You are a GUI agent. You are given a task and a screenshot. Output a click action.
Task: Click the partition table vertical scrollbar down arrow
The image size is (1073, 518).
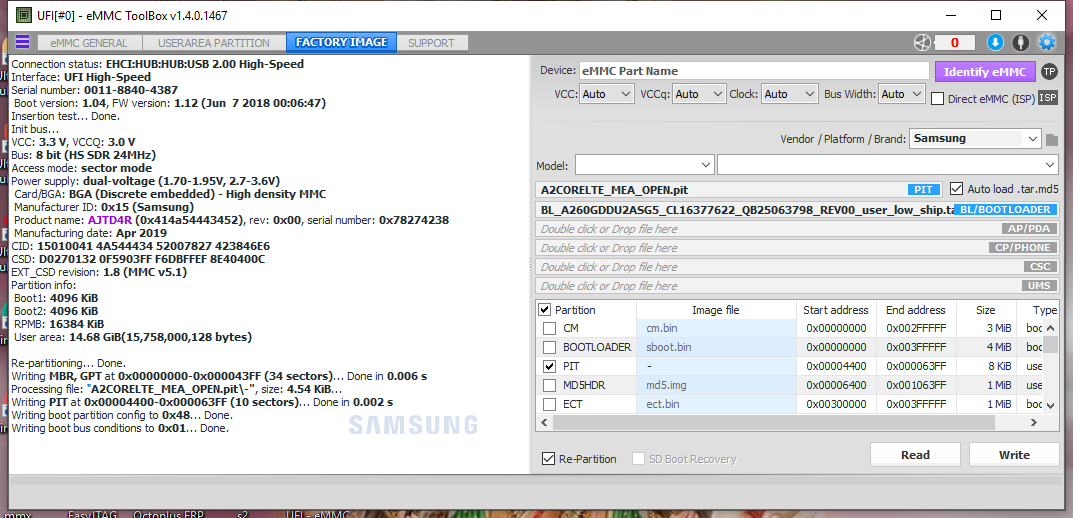(1051, 406)
